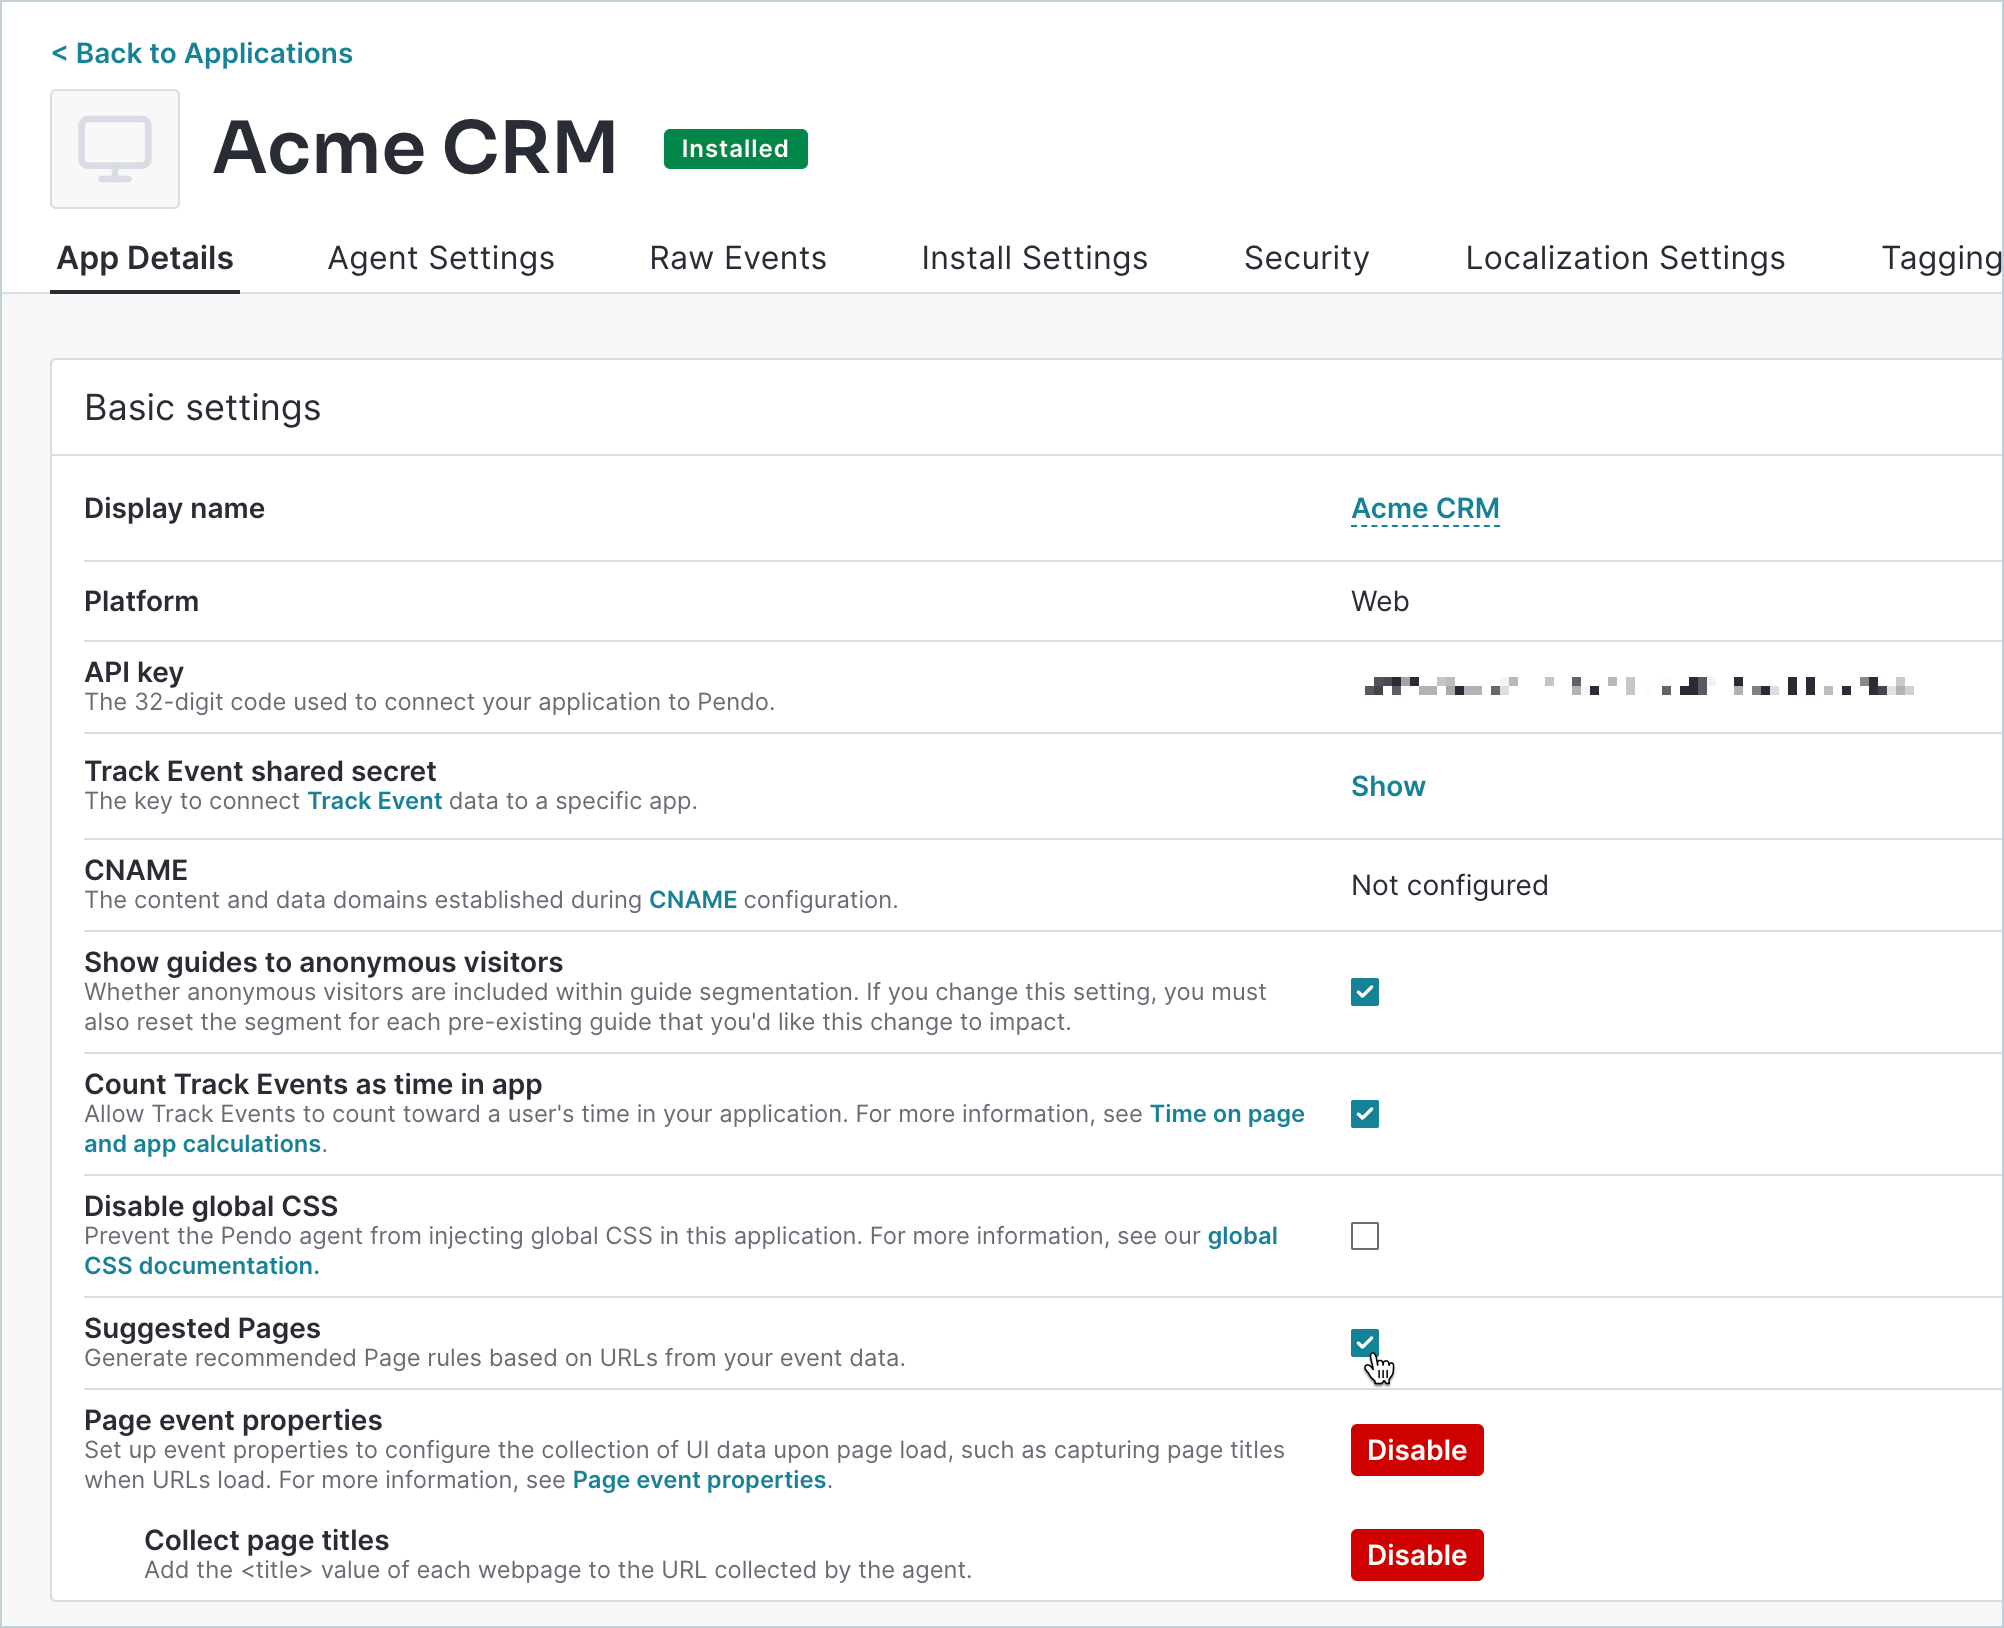Click the 'Suggested Pages' label
2004x1628 pixels.
[202, 1328]
